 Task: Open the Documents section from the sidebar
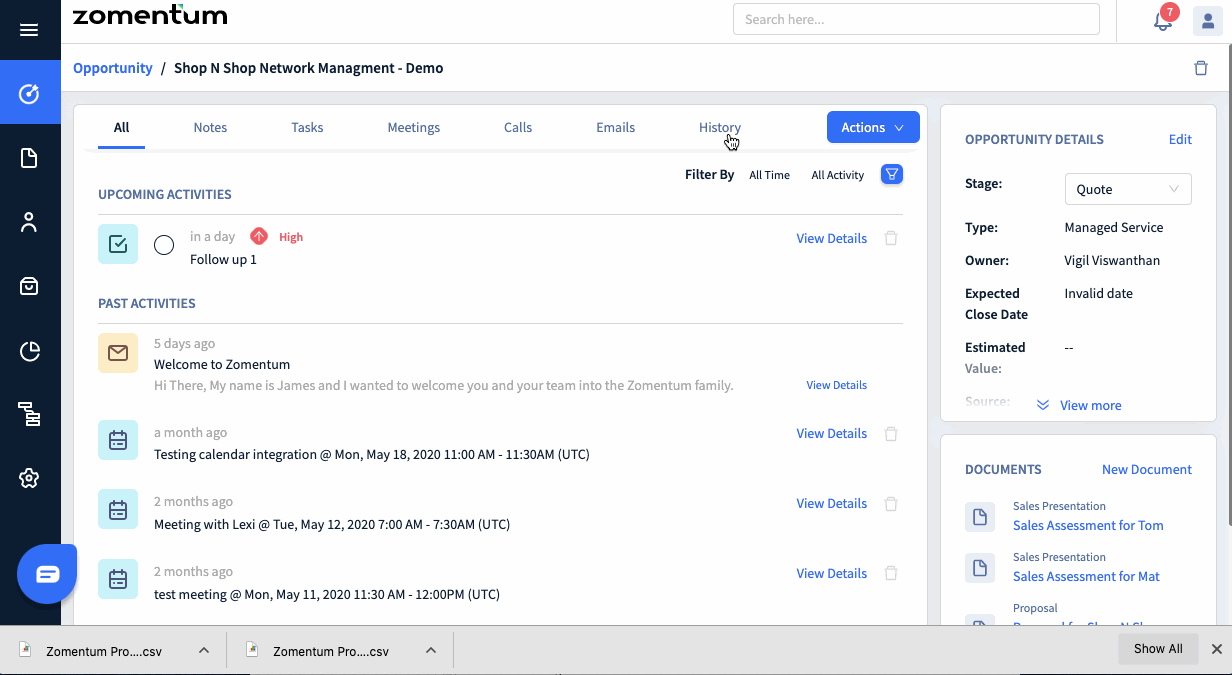(30, 157)
